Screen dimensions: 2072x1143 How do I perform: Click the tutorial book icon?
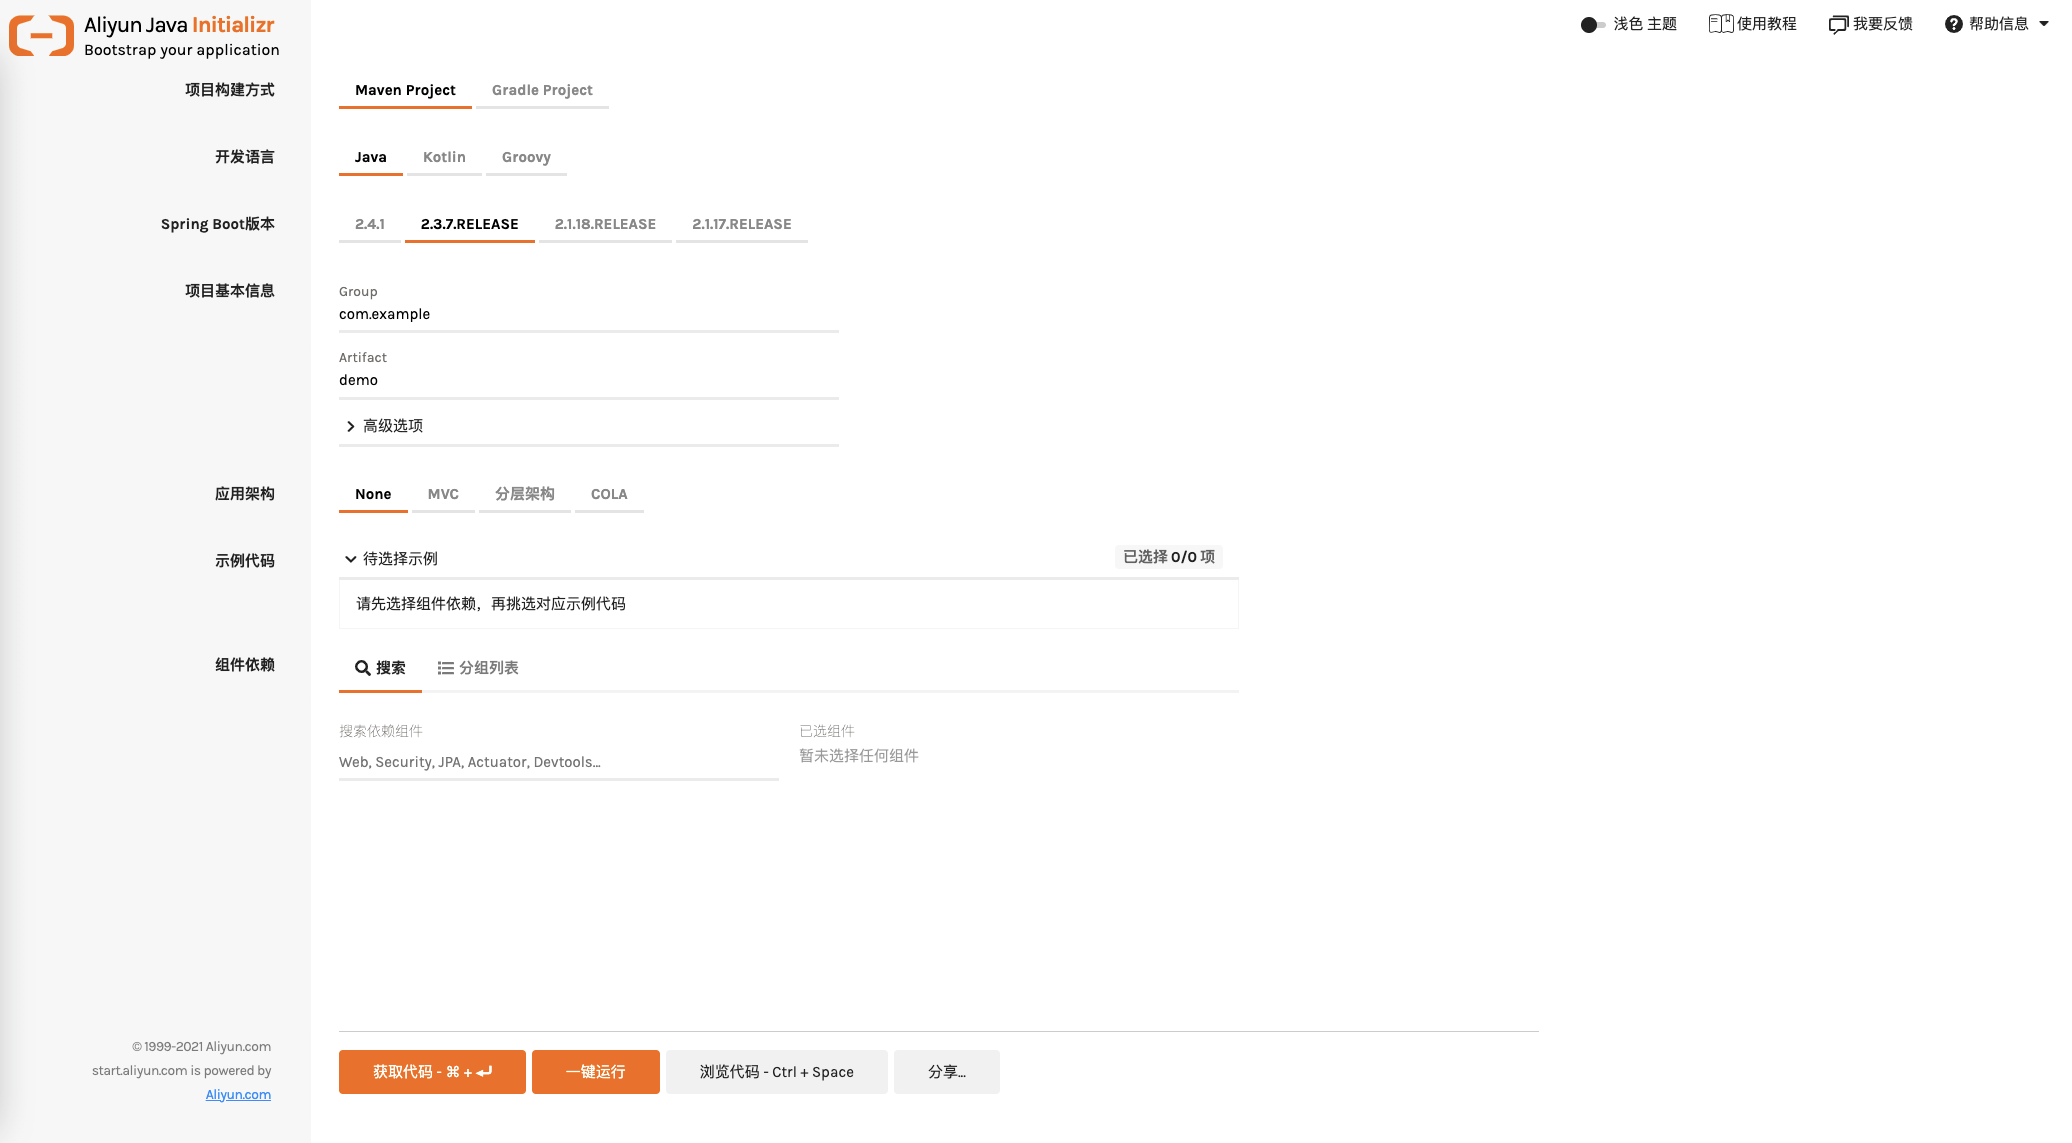click(1720, 24)
